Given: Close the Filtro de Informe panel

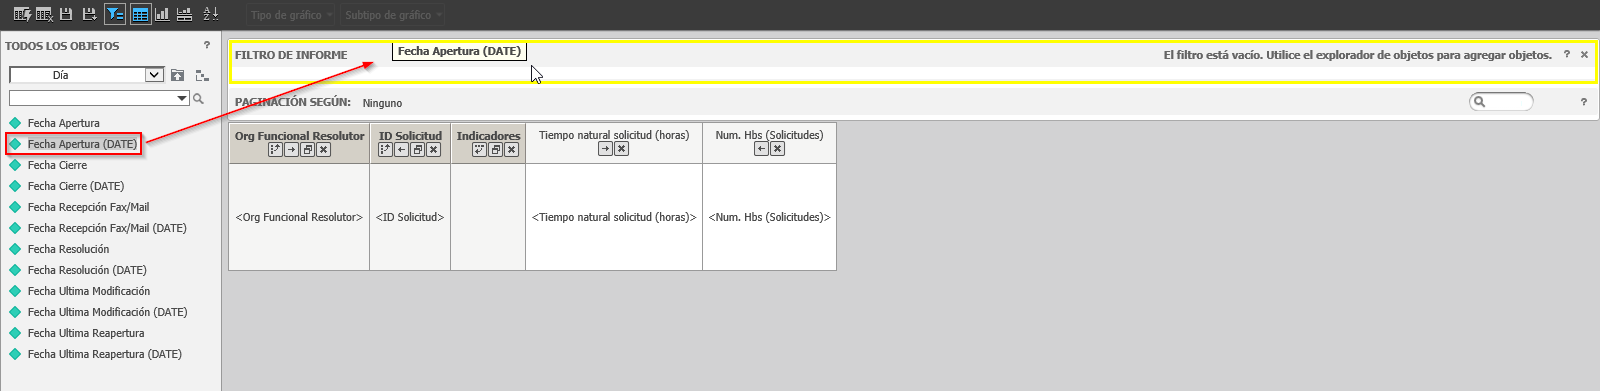Looking at the screenshot, I should (1584, 55).
